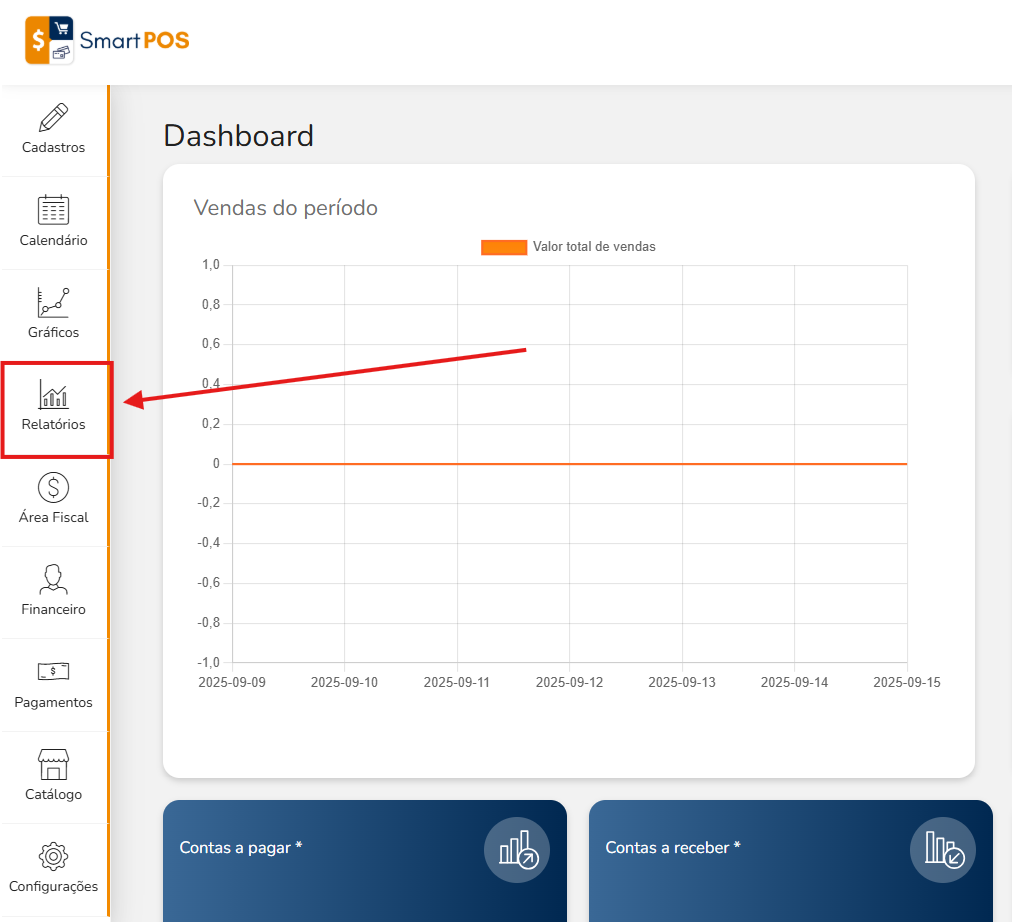The width and height of the screenshot is (1012, 922).
Task: Click the 2025-09-10 axis date label
Action: click(x=344, y=683)
